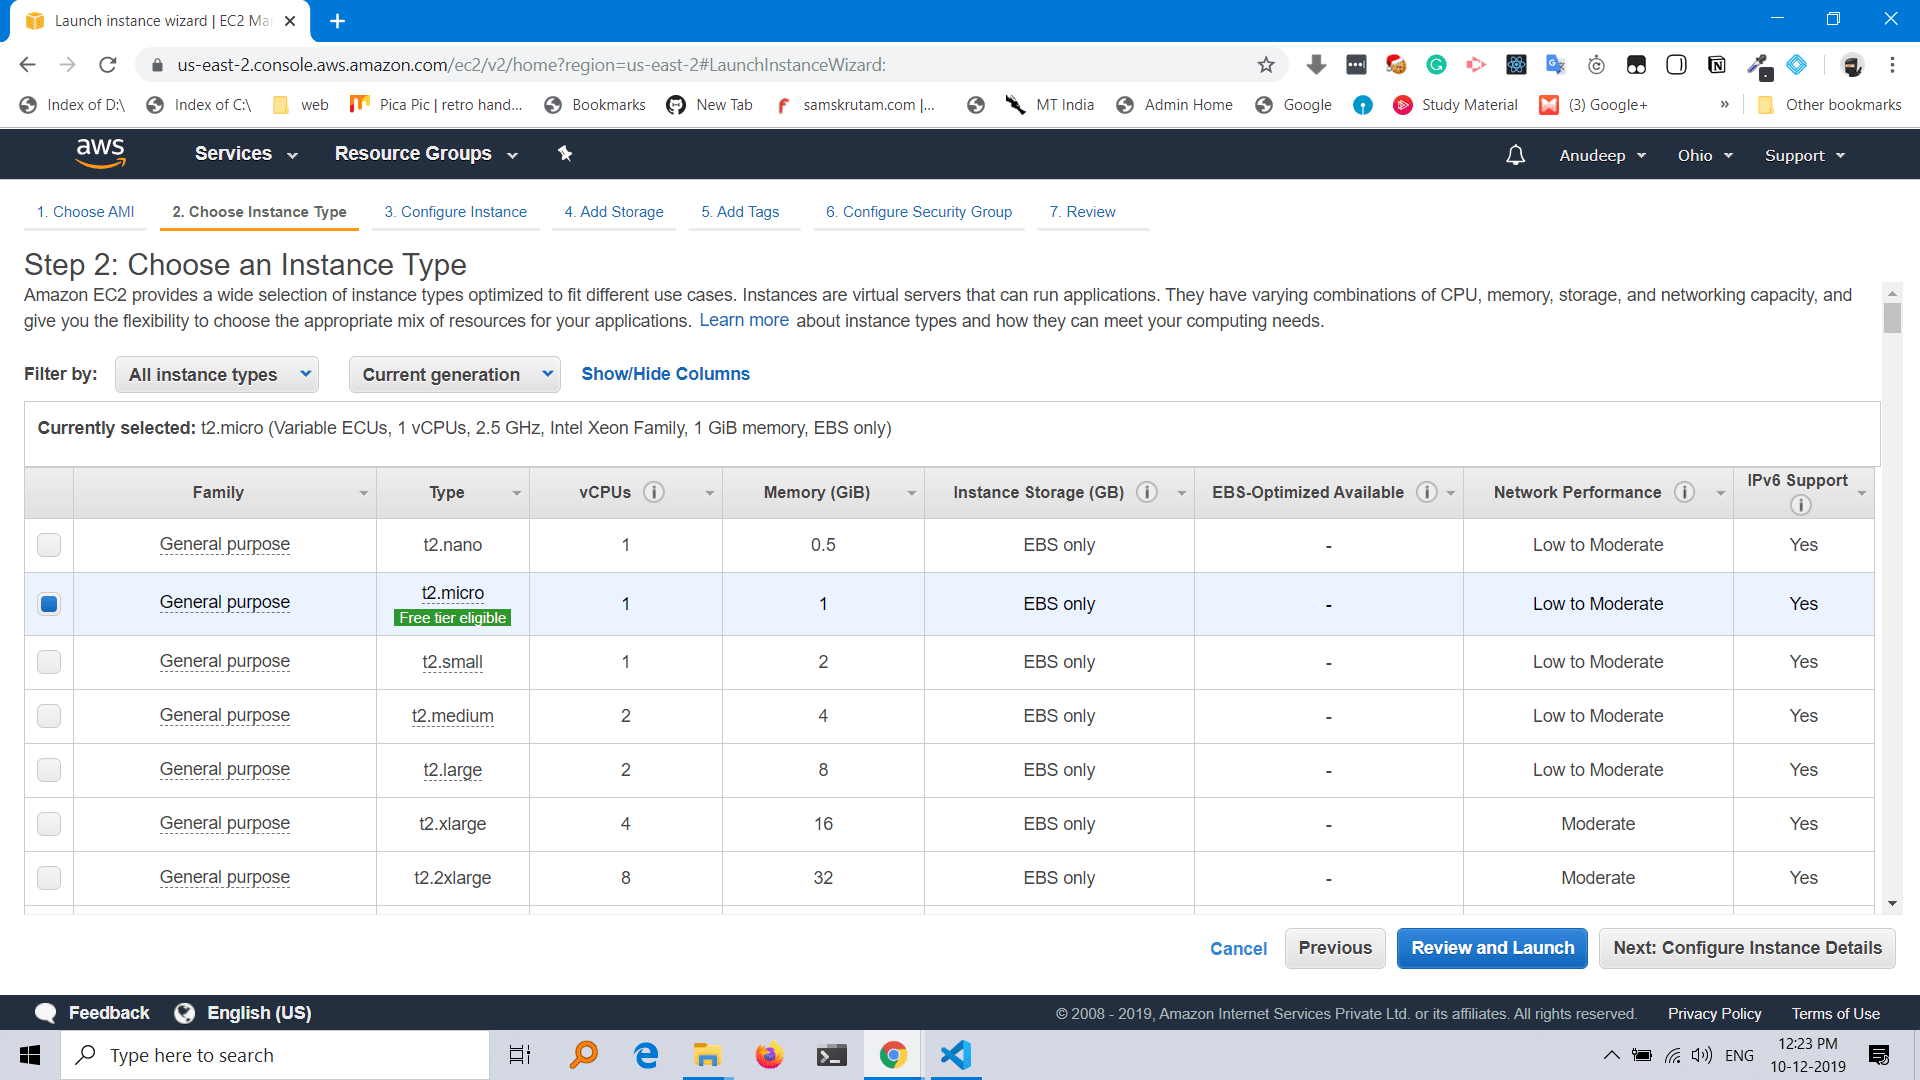This screenshot has width=1920, height=1080.
Task: Open the t2.micro type link
Action: pyautogui.click(x=453, y=593)
